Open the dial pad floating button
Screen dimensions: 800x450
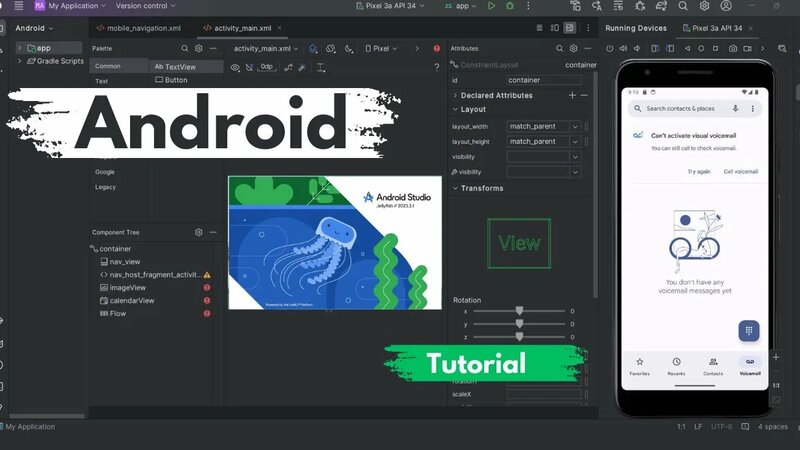748,331
